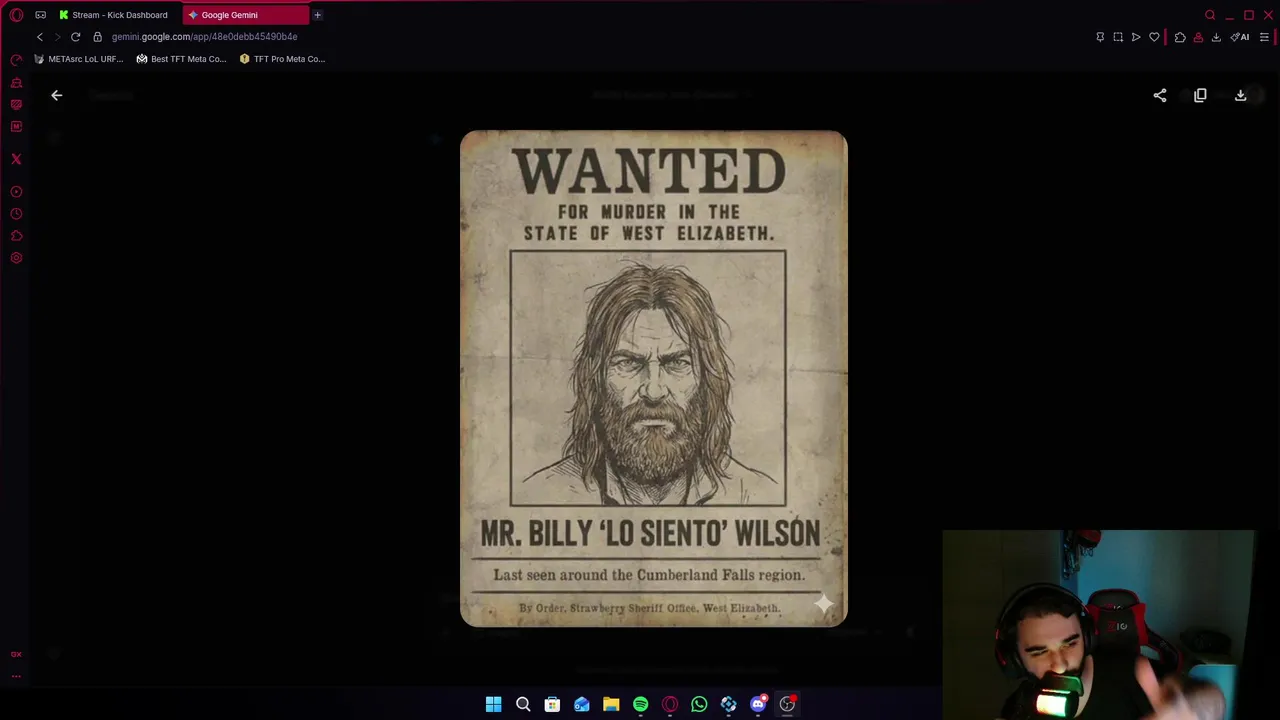Open browser downloads panel

coord(1216,37)
